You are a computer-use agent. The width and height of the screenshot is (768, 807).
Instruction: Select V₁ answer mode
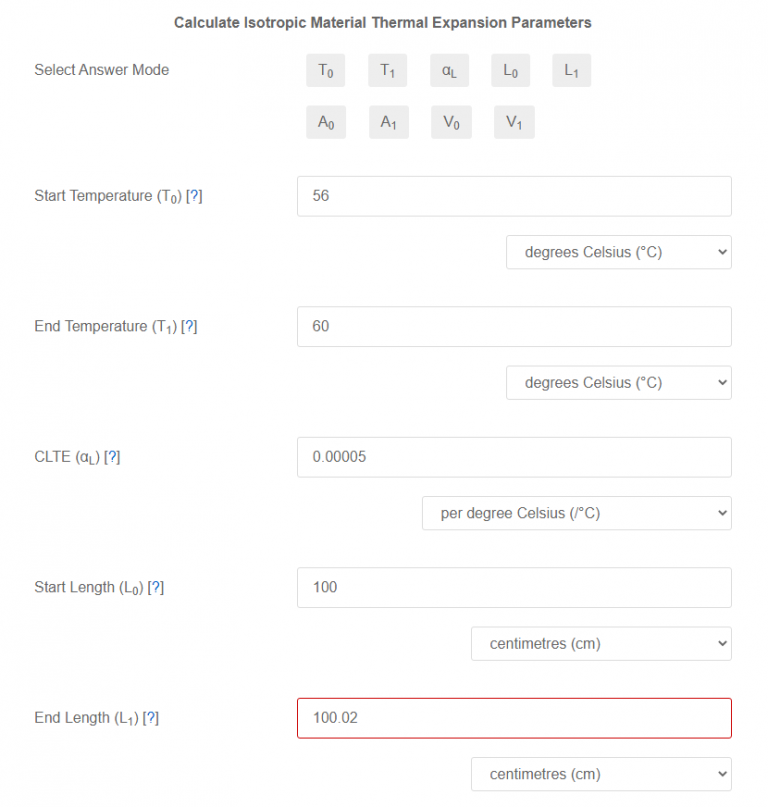[x=513, y=122]
